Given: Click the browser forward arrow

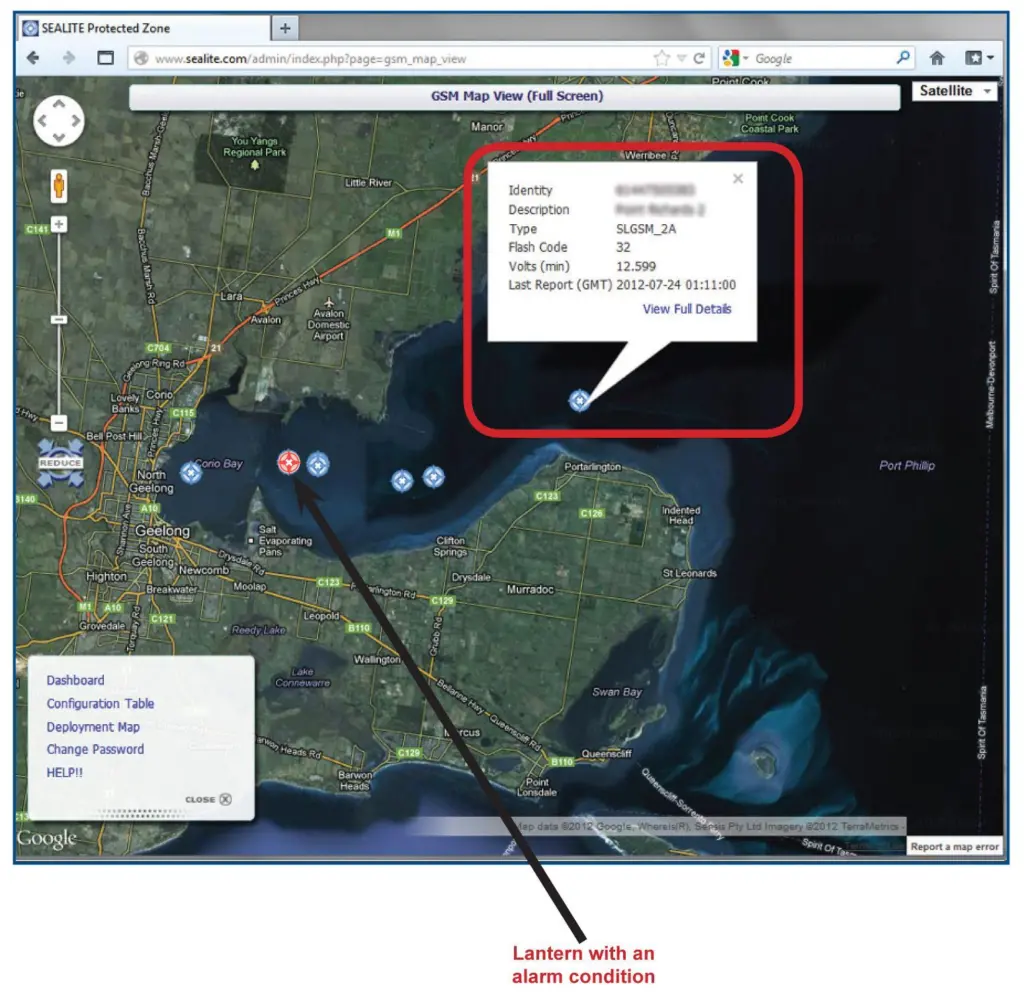Looking at the screenshot, I should 69,58.
